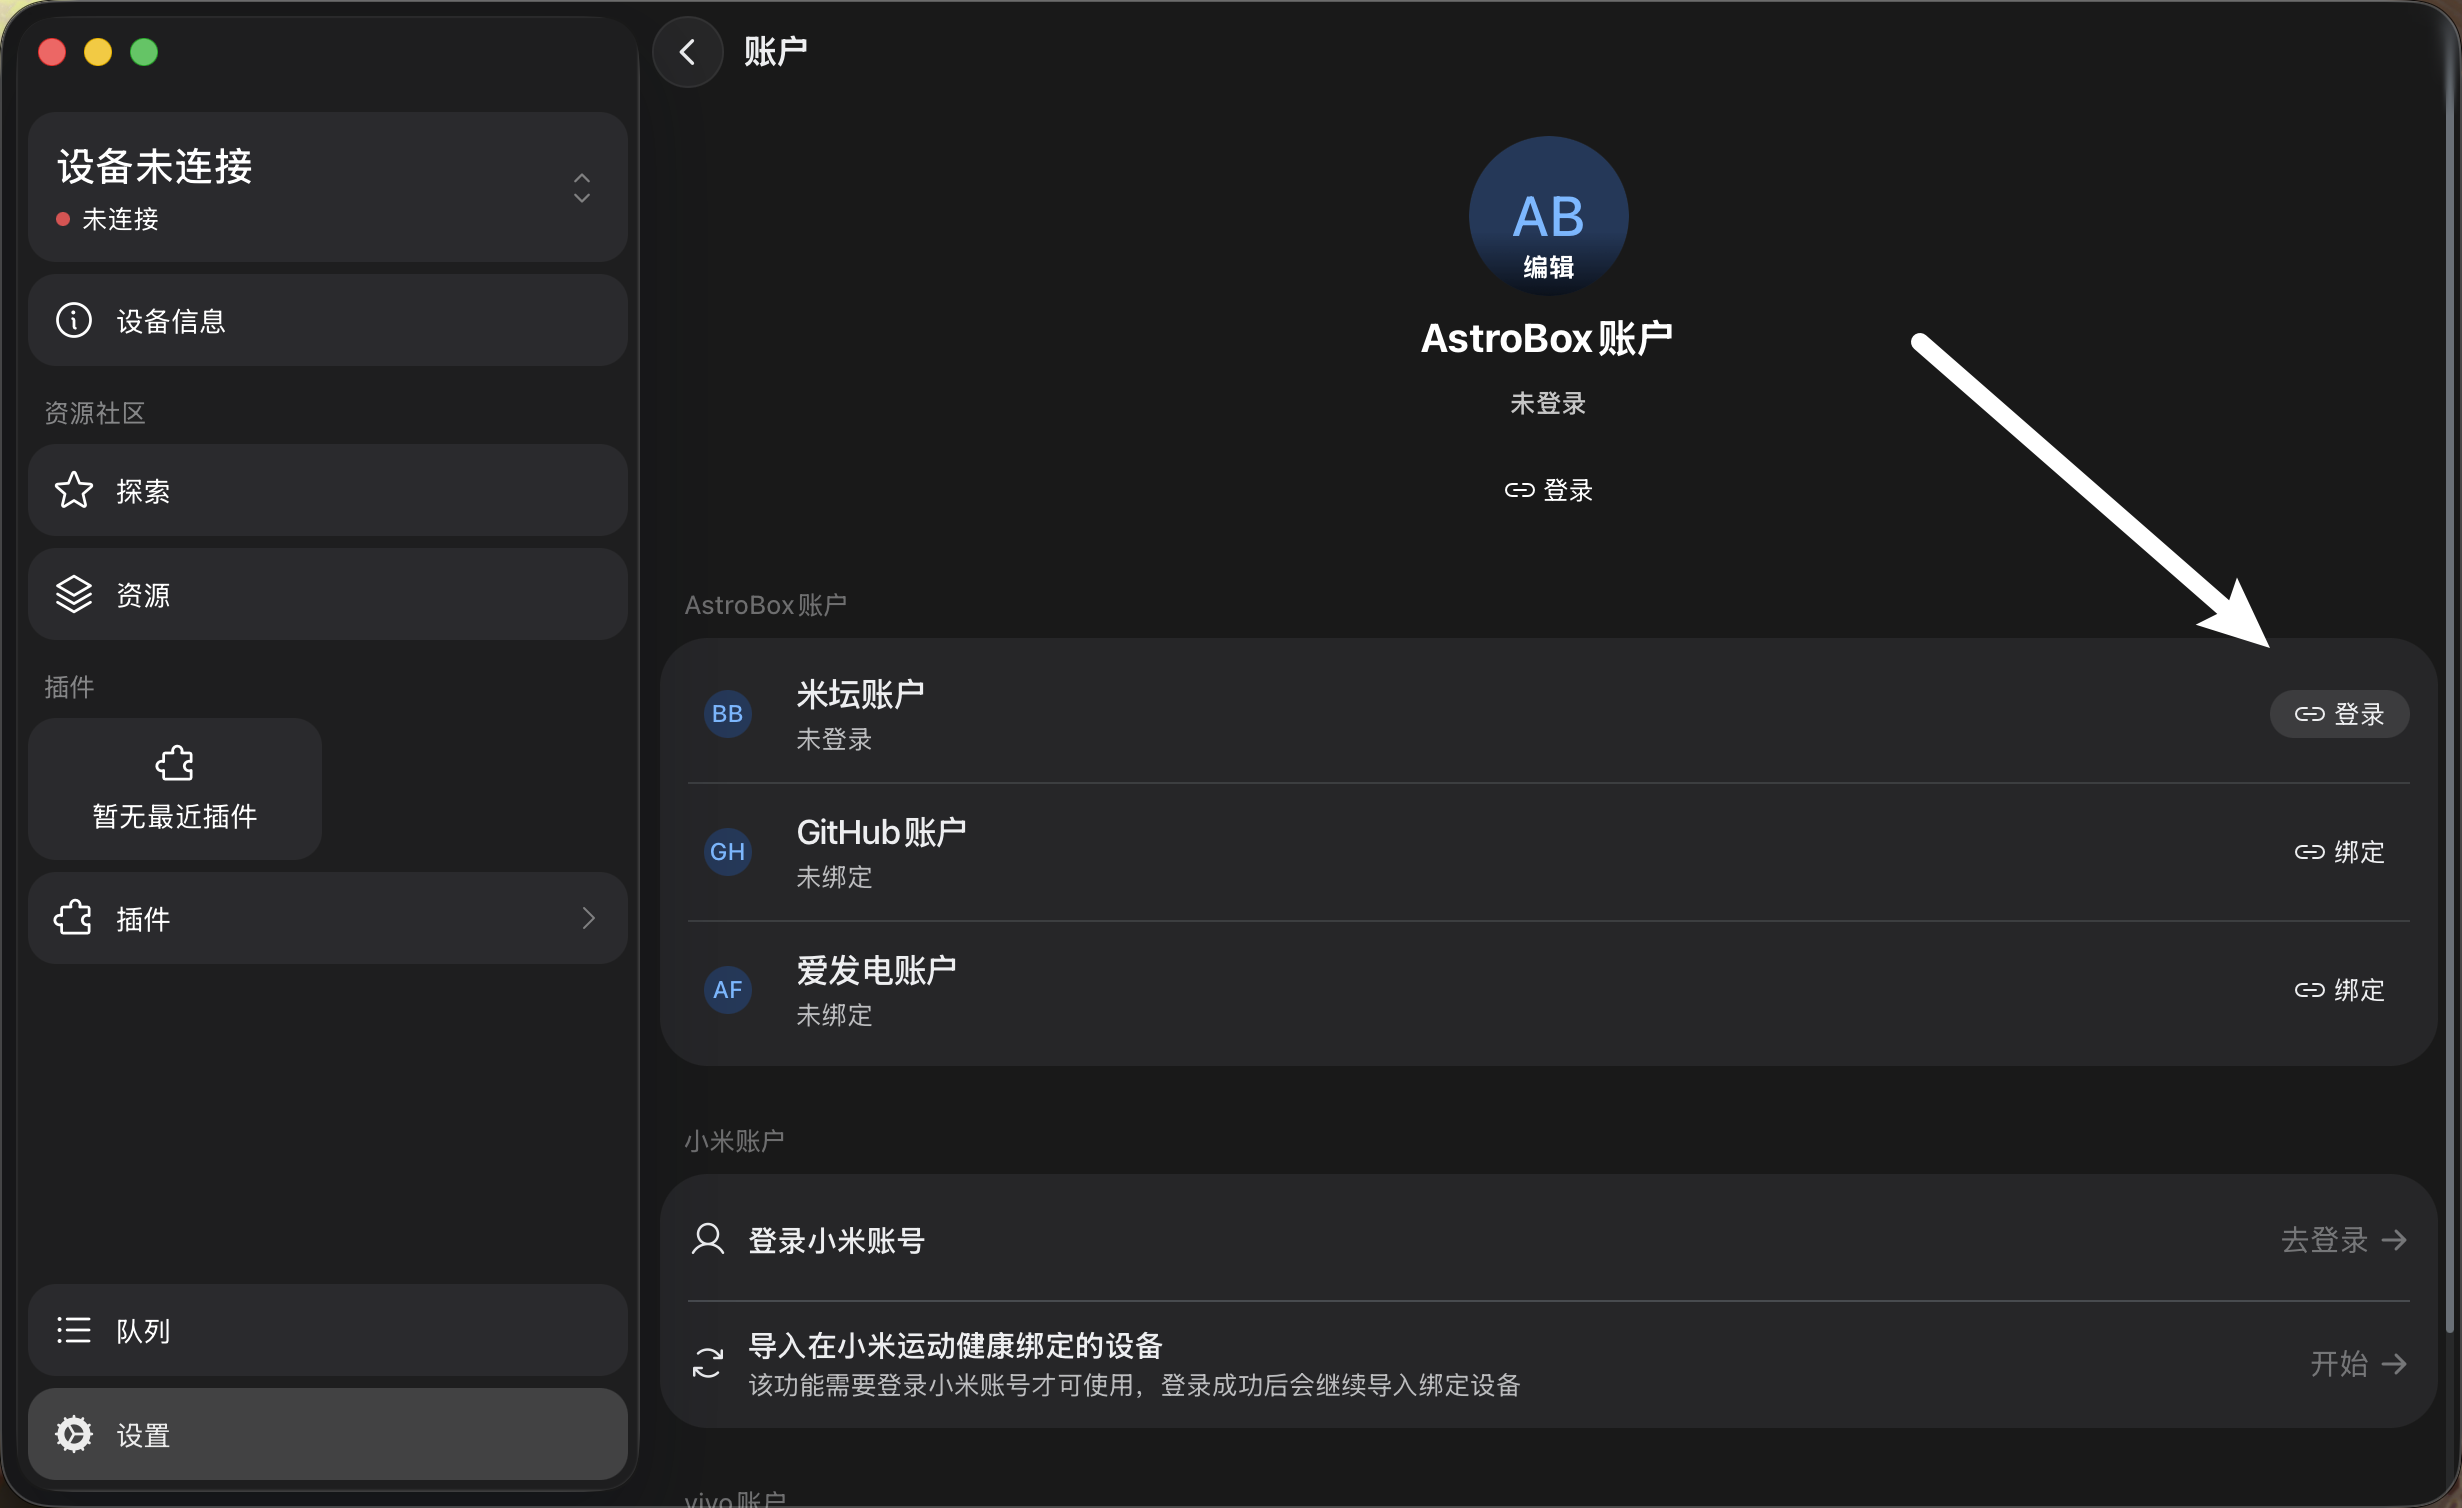
Task: Click the gear icon beside 设置
Action: [74, 1434]
